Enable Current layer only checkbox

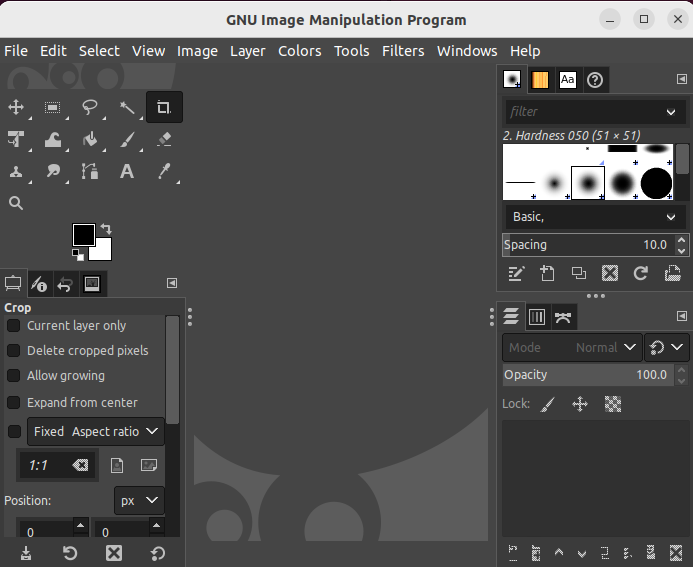coord(14,326)
